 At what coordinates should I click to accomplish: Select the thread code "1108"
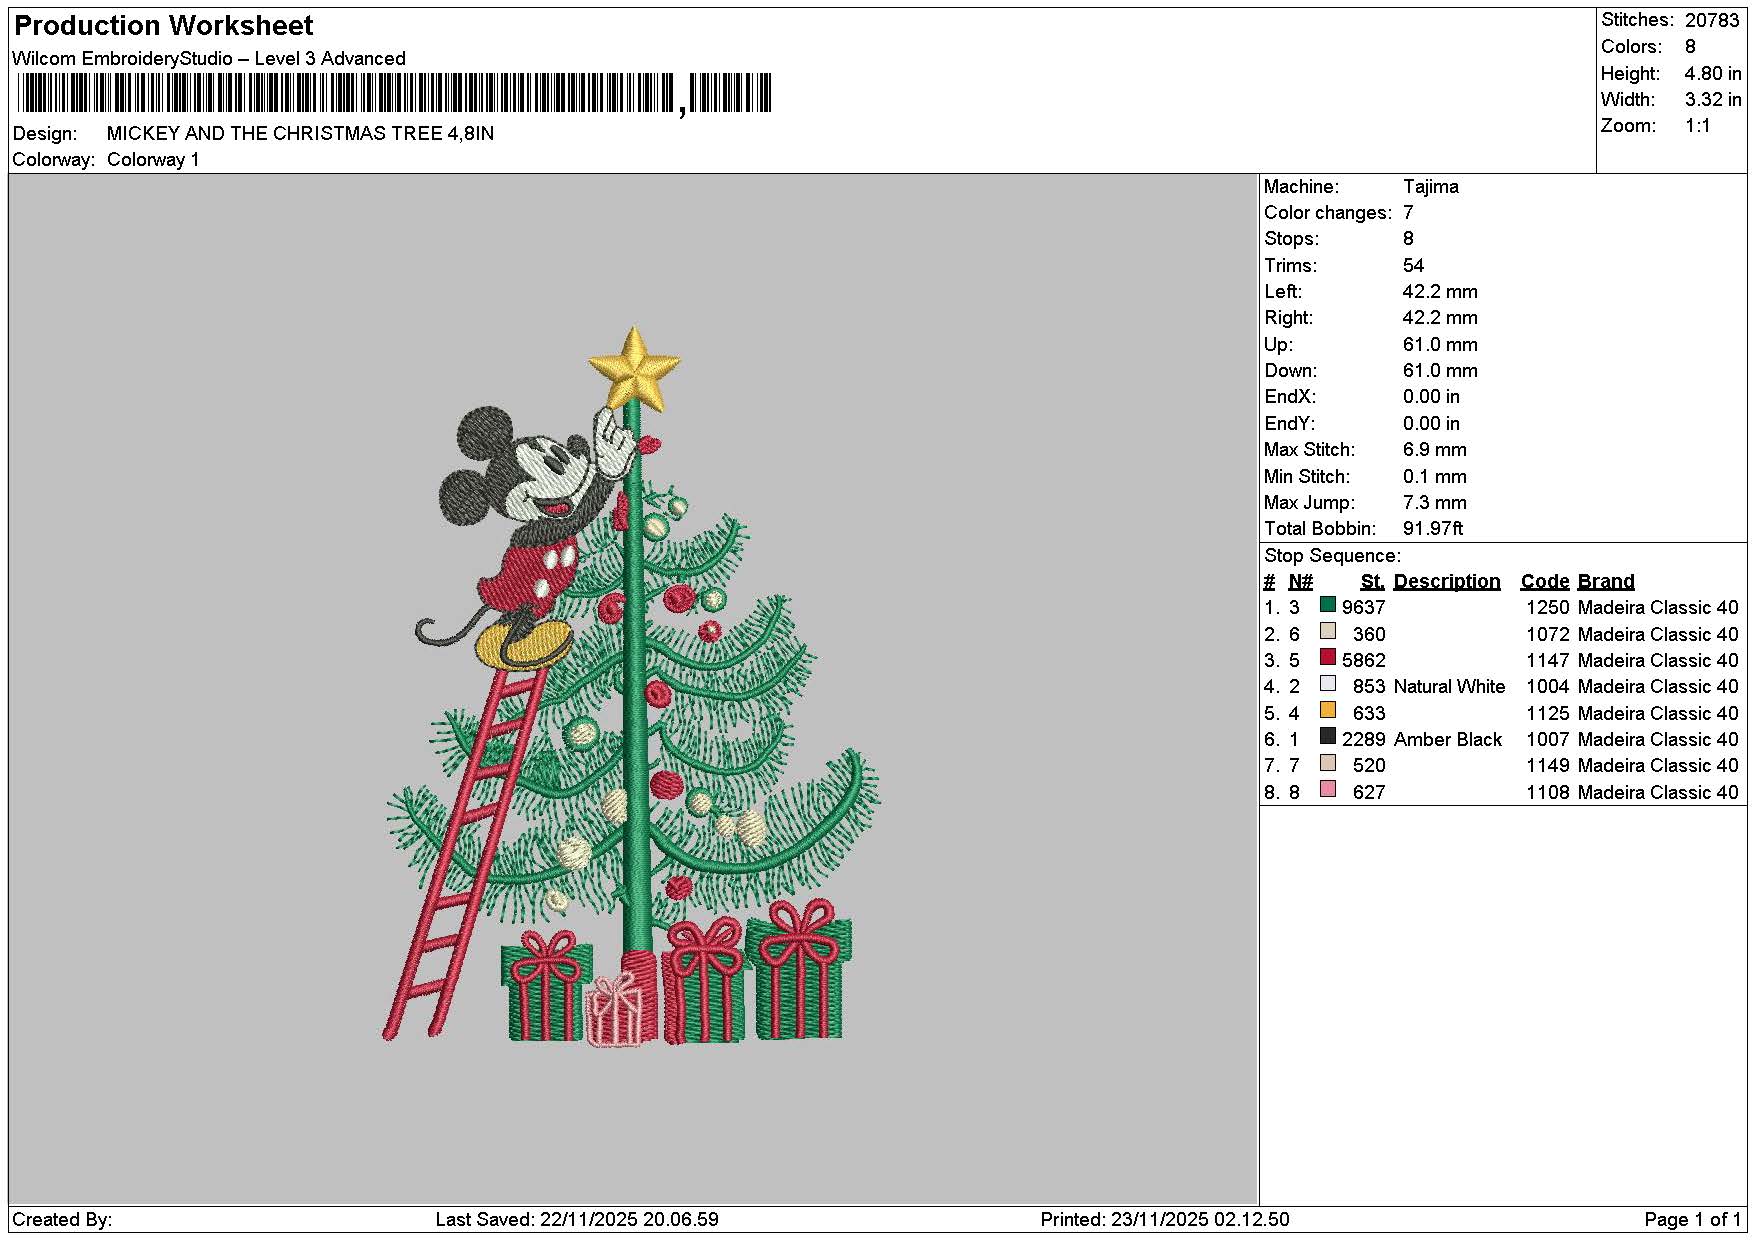(x=1548, y=793)
